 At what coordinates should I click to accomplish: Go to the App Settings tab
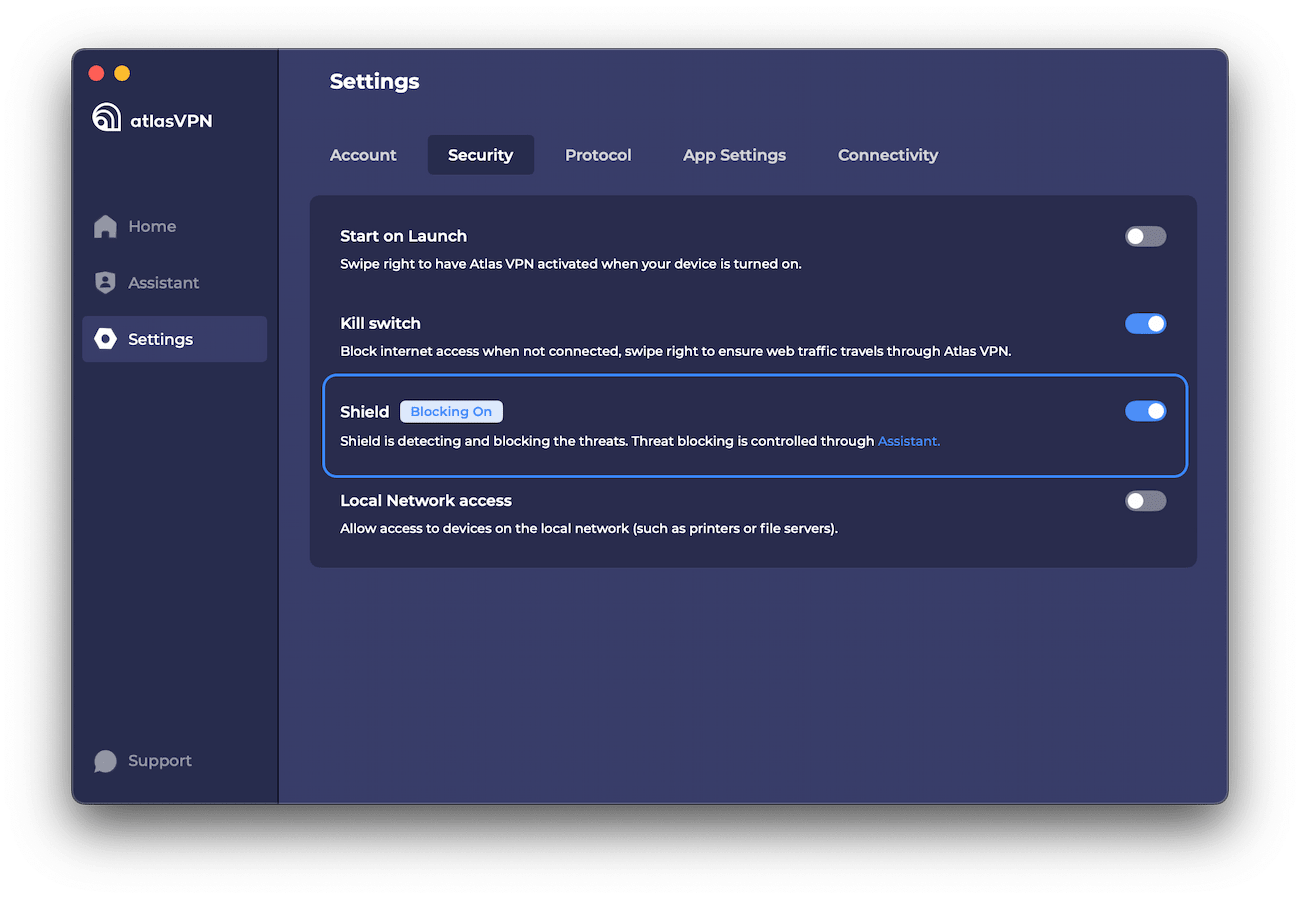[x=734, y=155]
